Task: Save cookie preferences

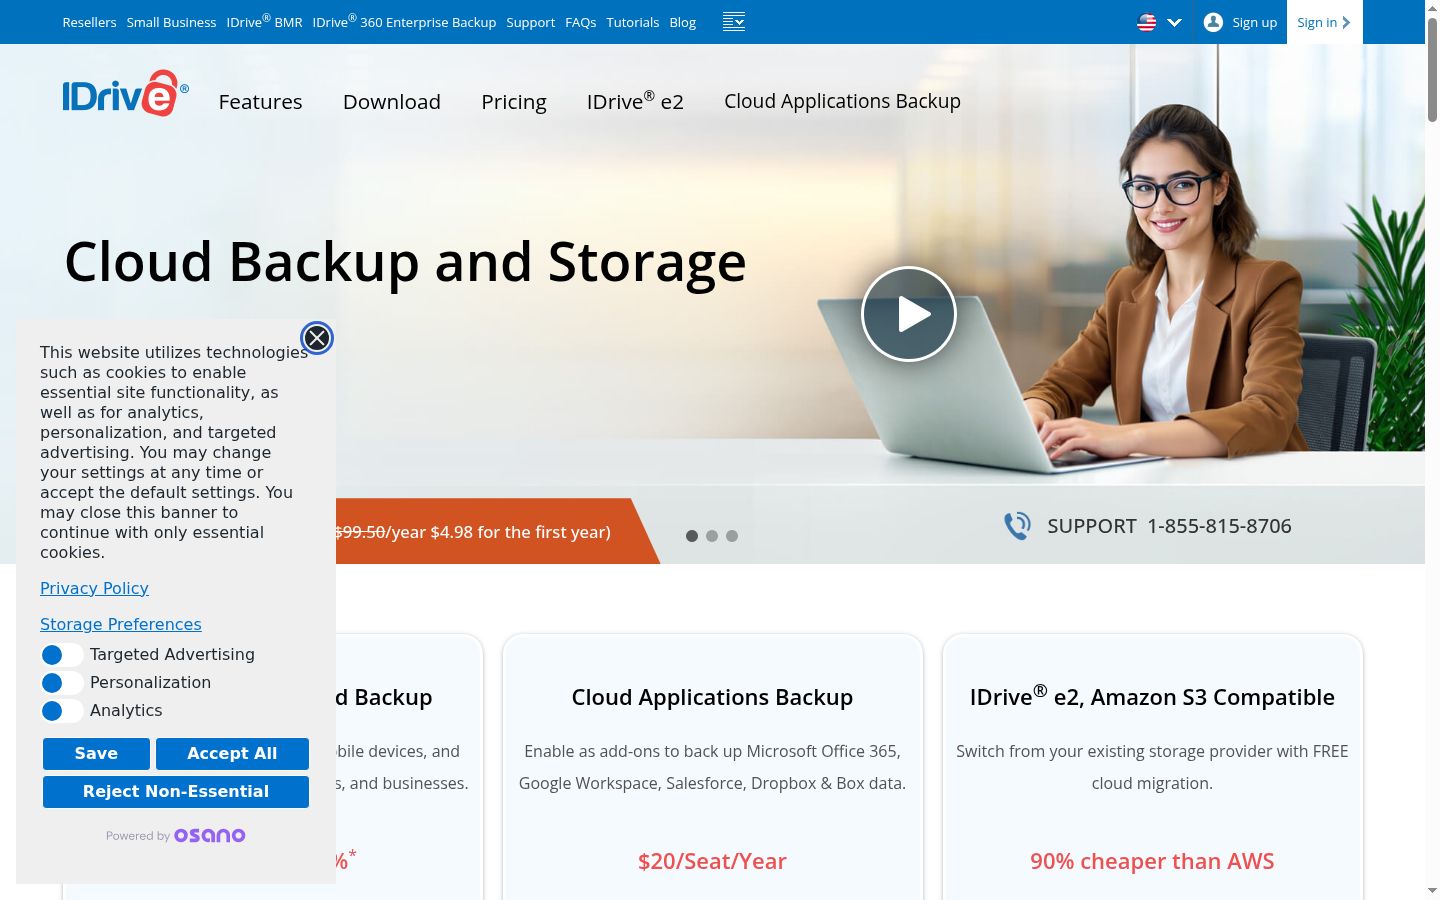Action: (96, 754)
